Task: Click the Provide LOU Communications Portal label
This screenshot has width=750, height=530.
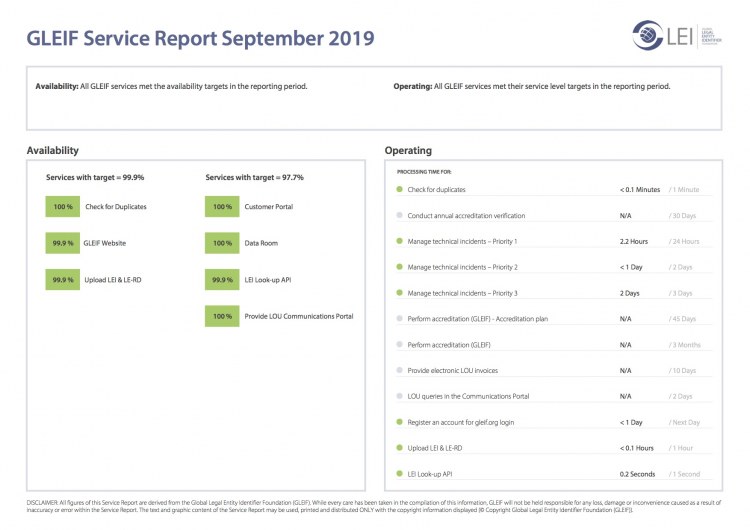Action: pos(298,317)
